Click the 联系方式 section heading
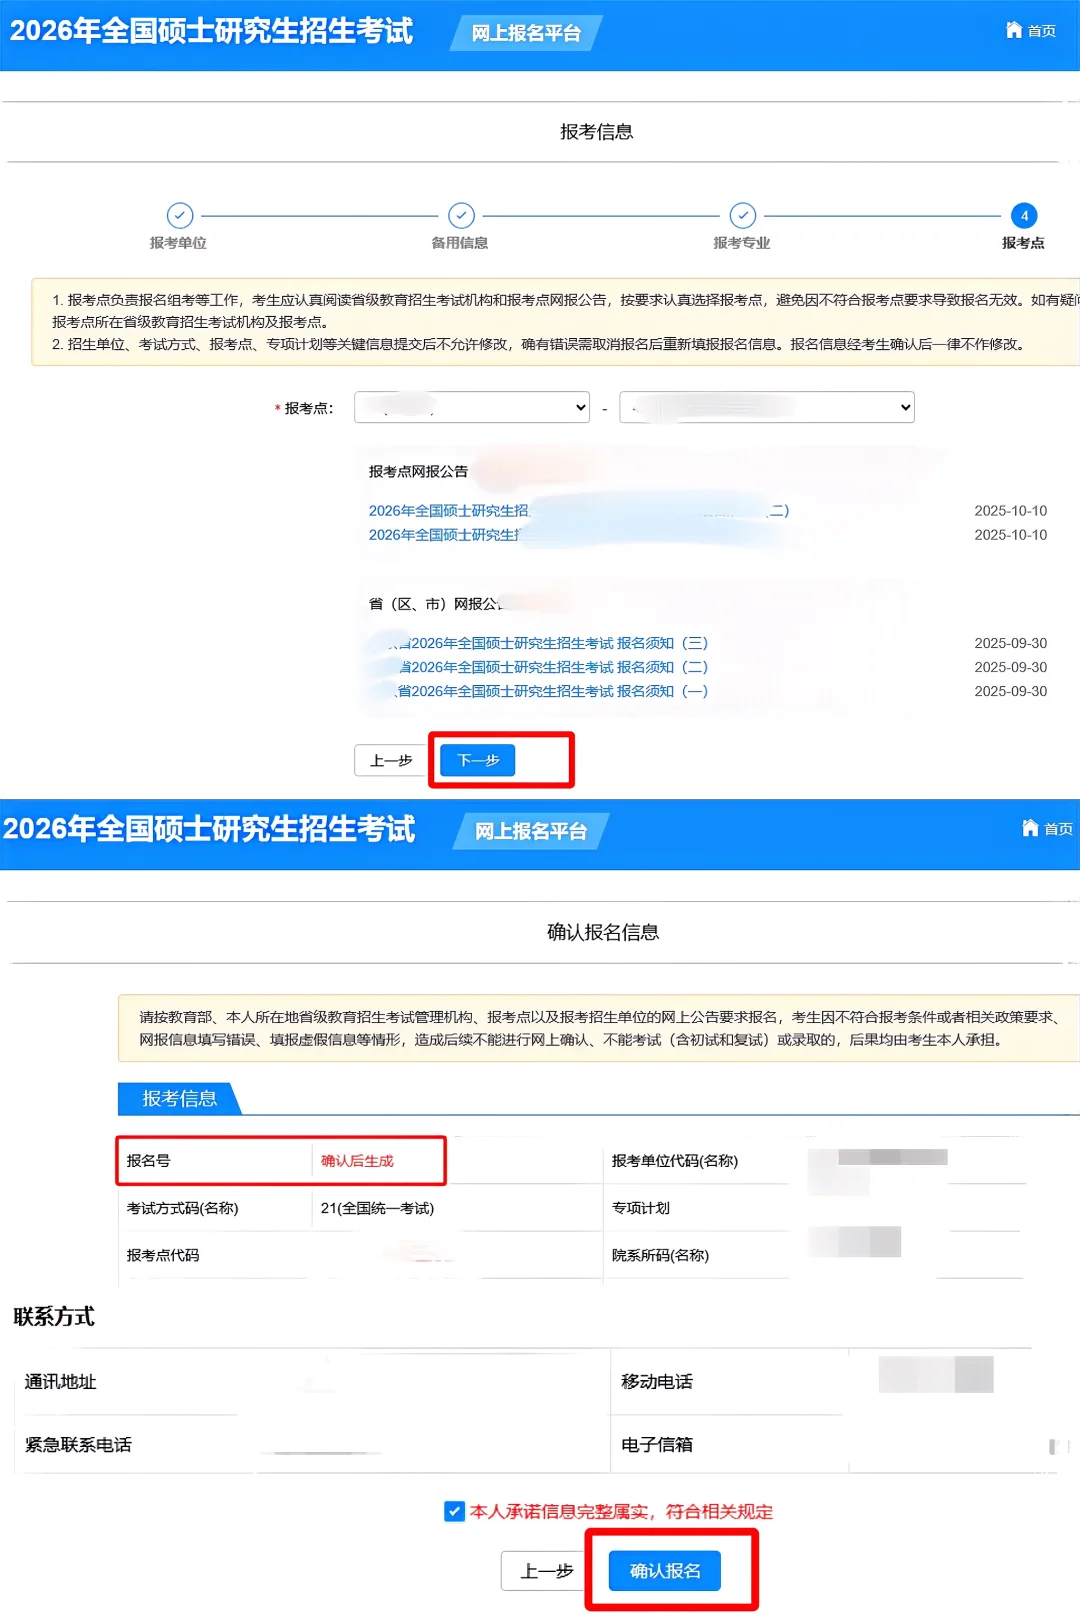This screenshot has height=1620, width=1080. pyautogui.click(x=54, y=1316)
